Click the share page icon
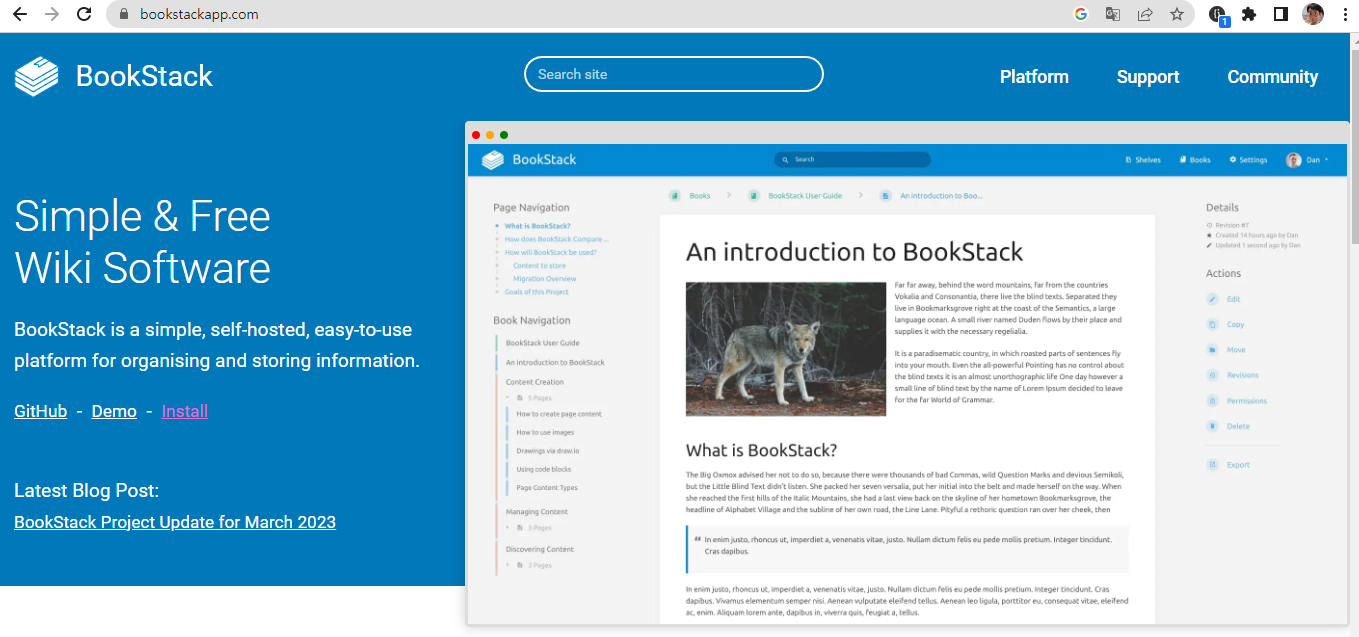 pos(1145,14)
